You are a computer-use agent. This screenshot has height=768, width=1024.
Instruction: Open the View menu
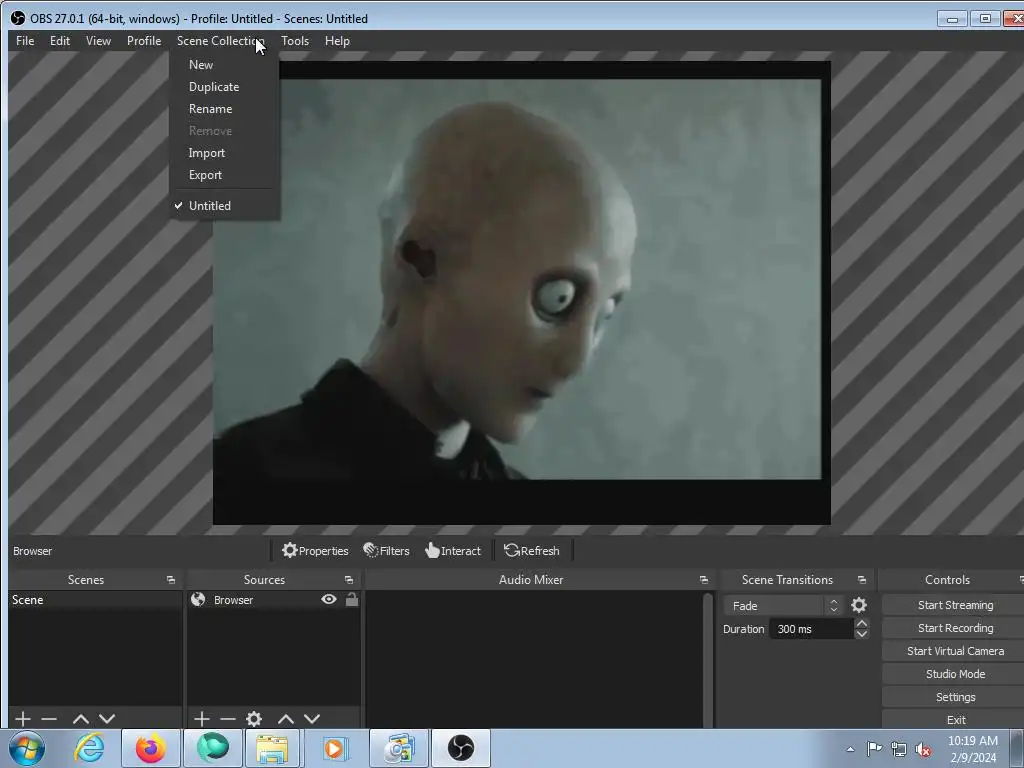(x=98, y=40)
